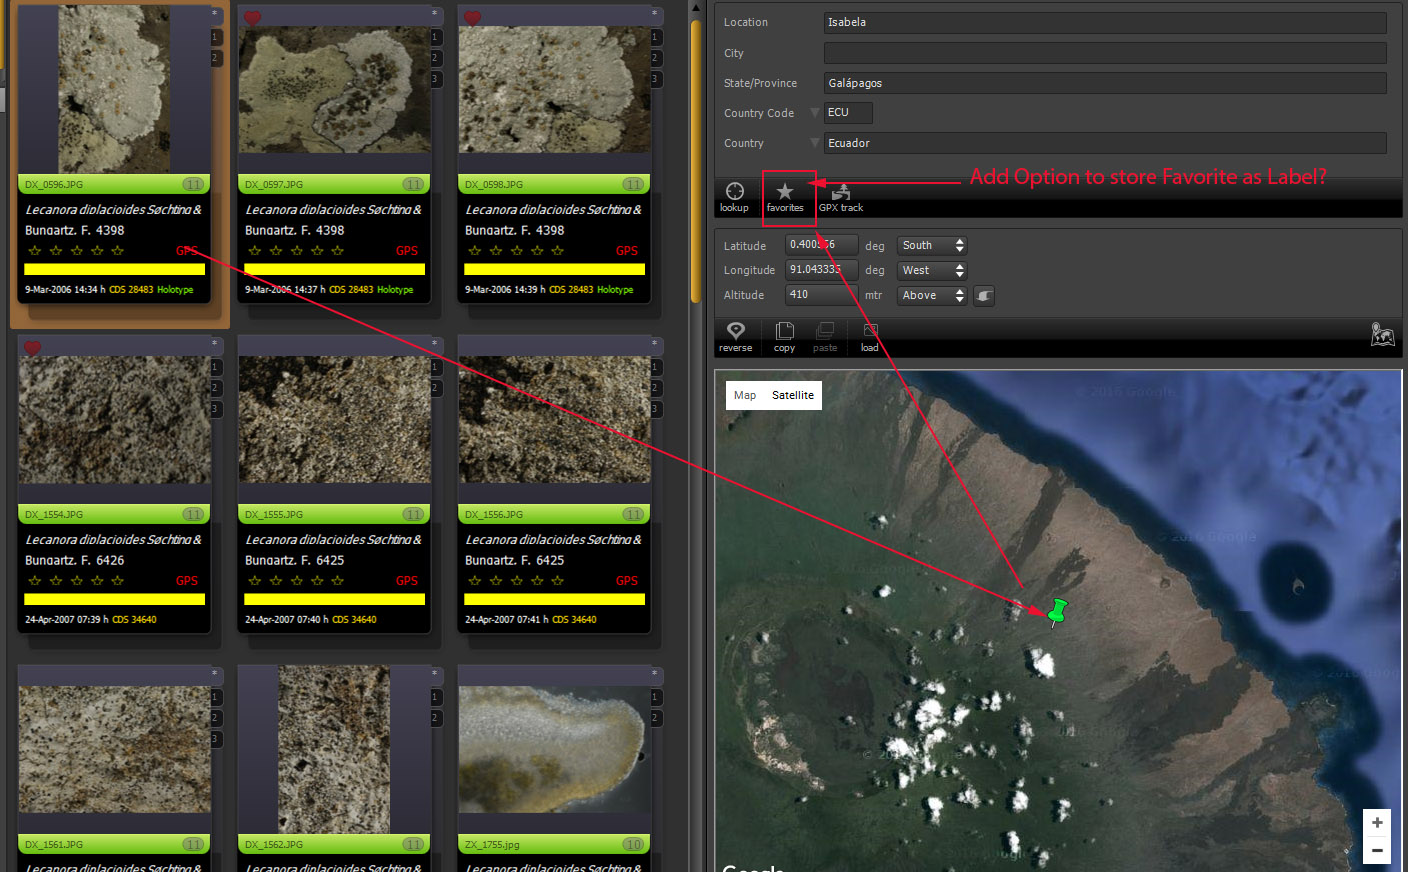Screen dimensions: 1408x872
Task: Open the GPS lookup tool
Action: (734, 197)
